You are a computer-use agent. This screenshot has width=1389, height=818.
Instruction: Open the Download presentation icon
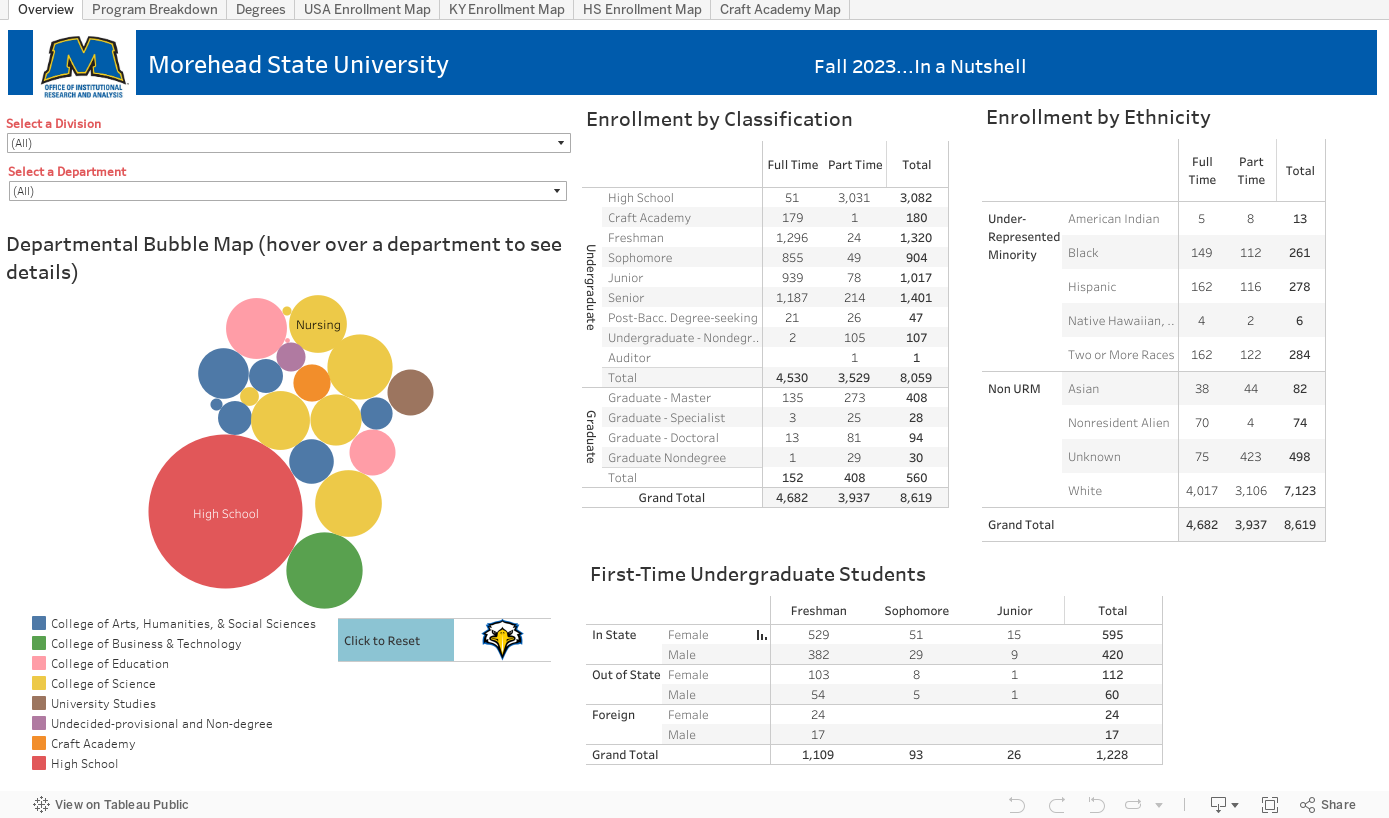[1219, 804]
